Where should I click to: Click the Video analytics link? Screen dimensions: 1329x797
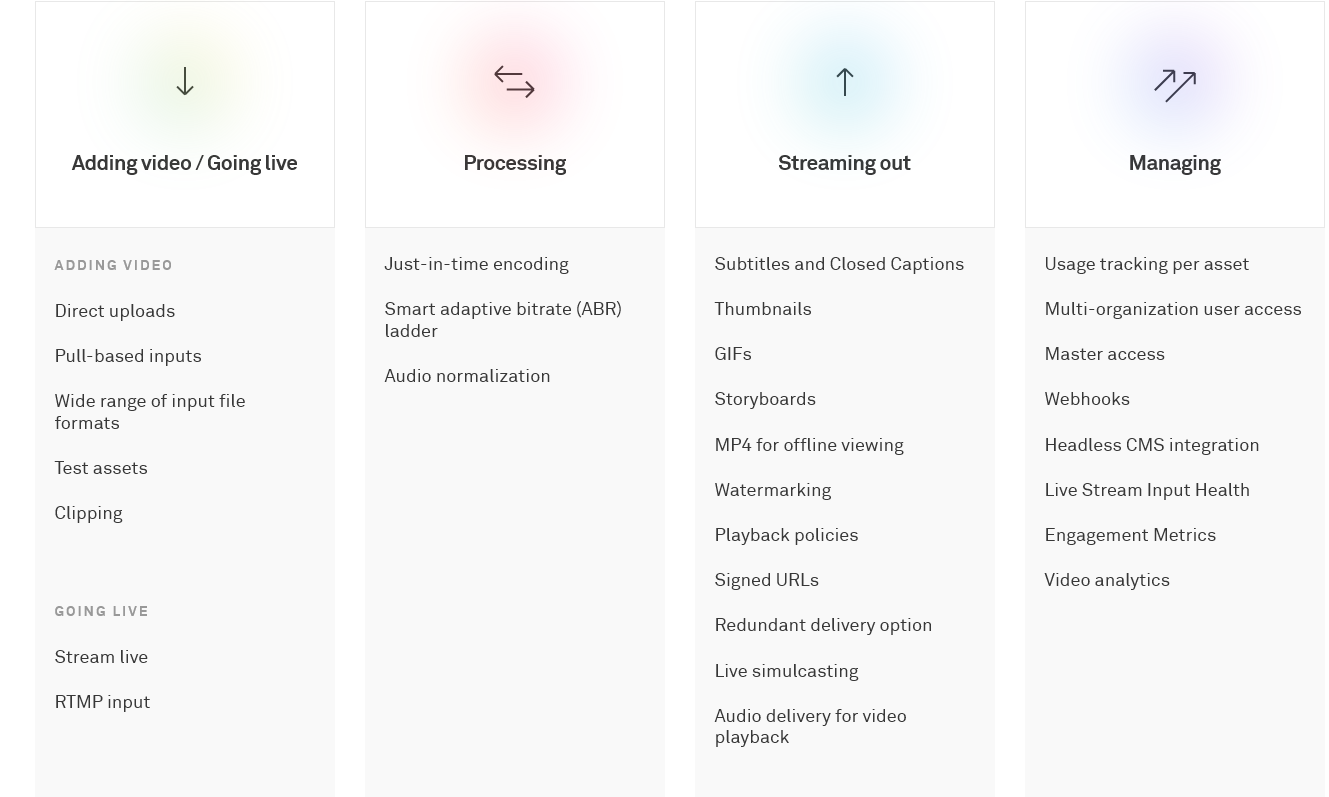[x=1107, y=580]
